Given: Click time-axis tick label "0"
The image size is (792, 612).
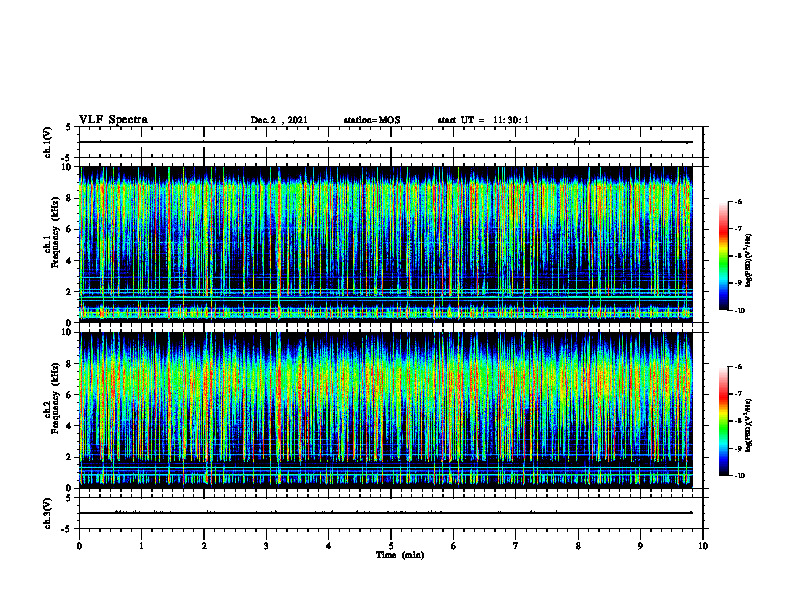Looking at the screenshot, I should [x=79, y=546].
